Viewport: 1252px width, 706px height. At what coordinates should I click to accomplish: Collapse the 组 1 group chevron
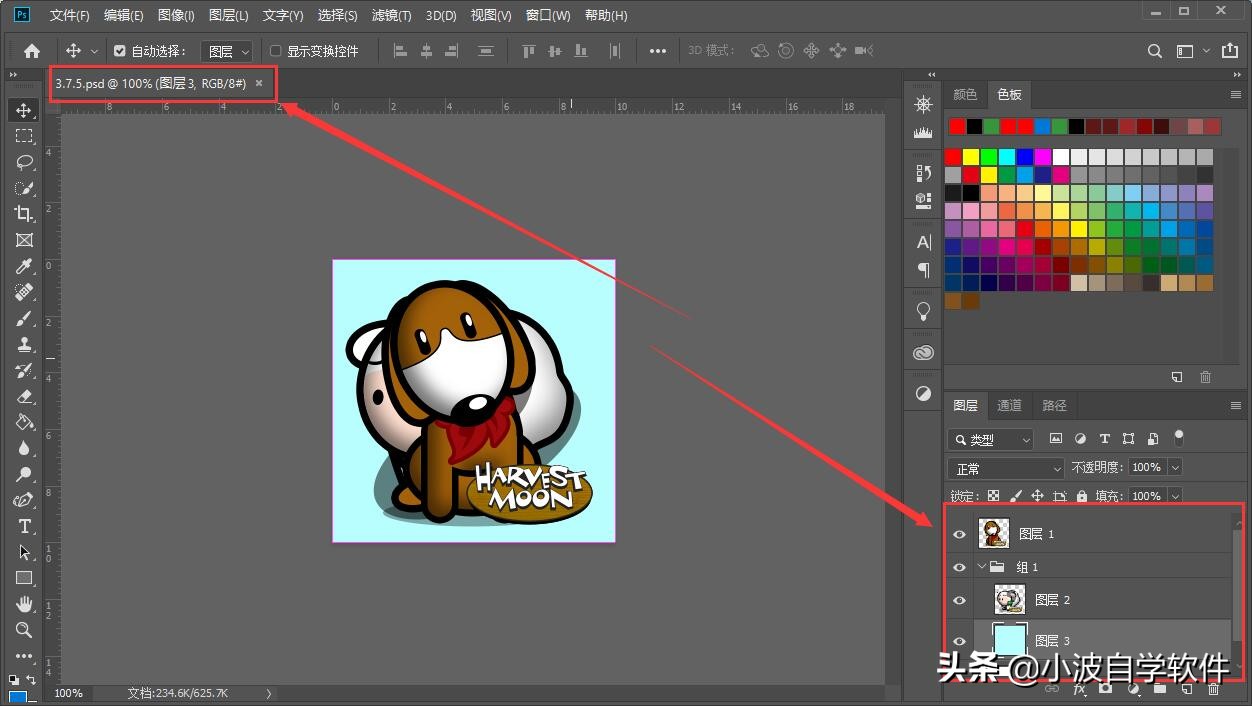tap(982, 567)
